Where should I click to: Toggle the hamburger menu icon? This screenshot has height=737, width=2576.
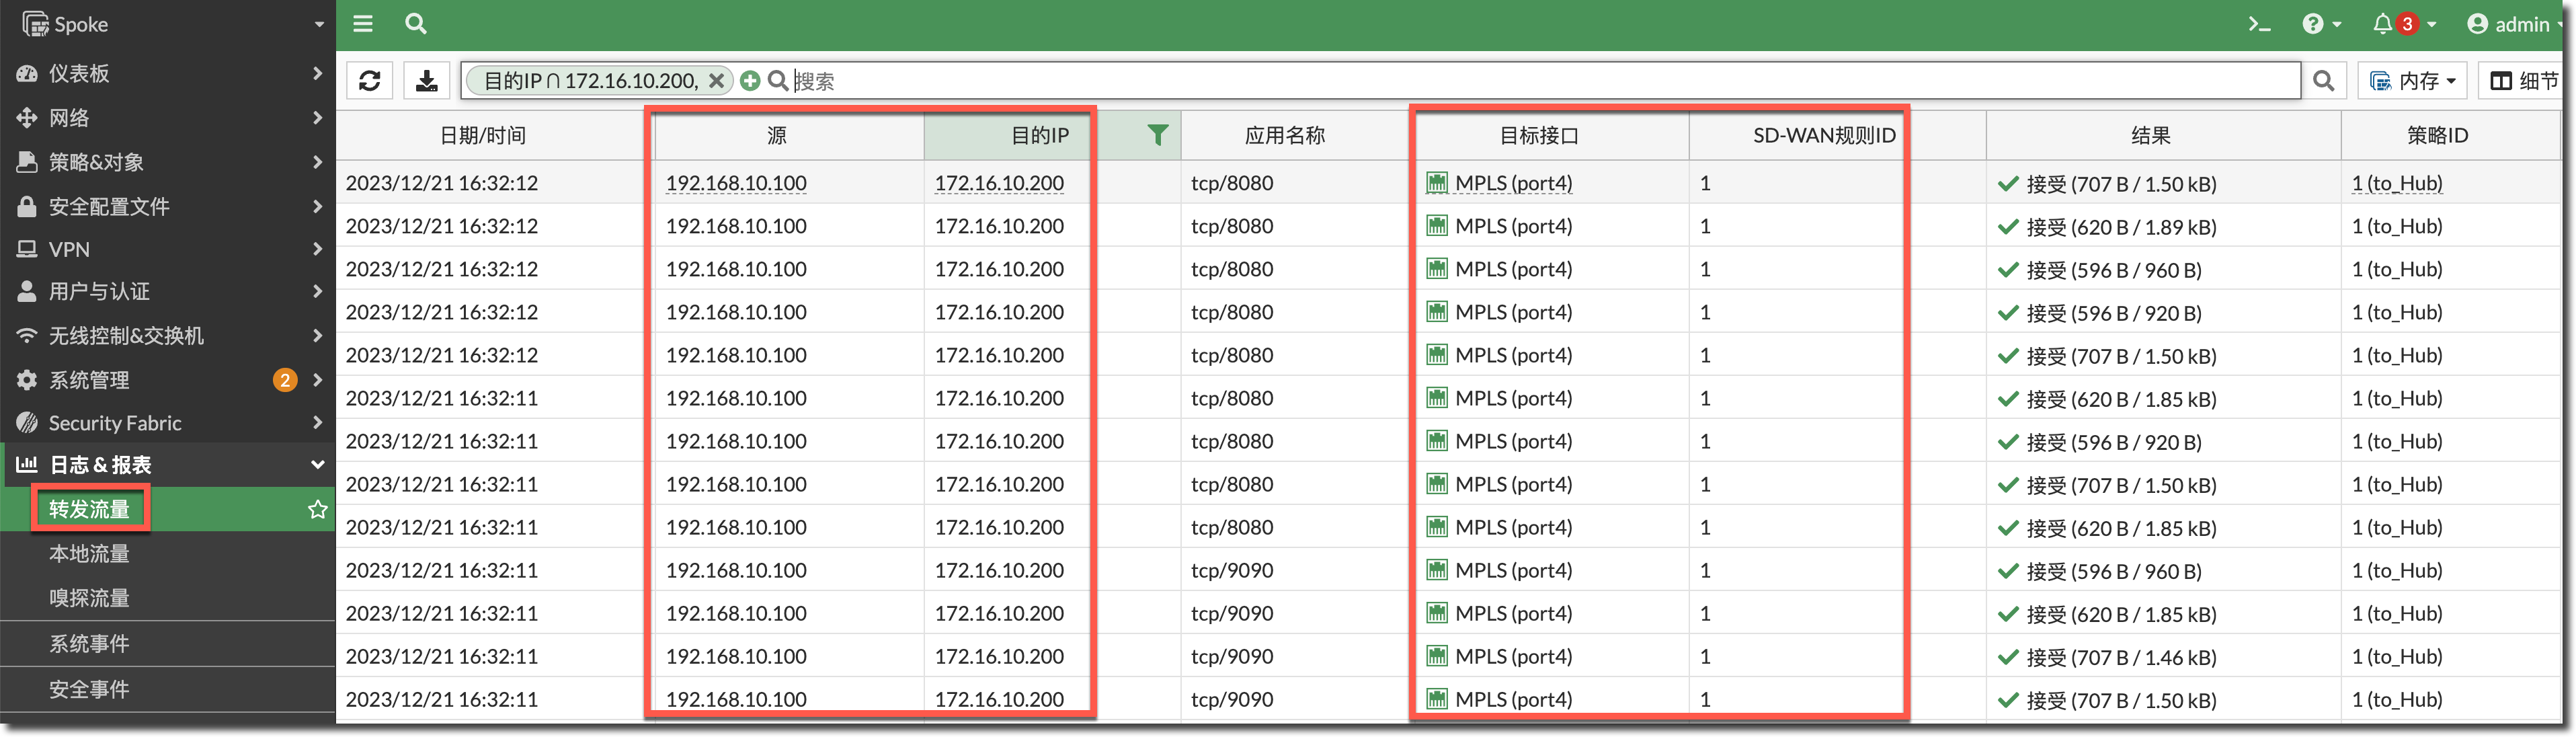(x=363, y=24)
